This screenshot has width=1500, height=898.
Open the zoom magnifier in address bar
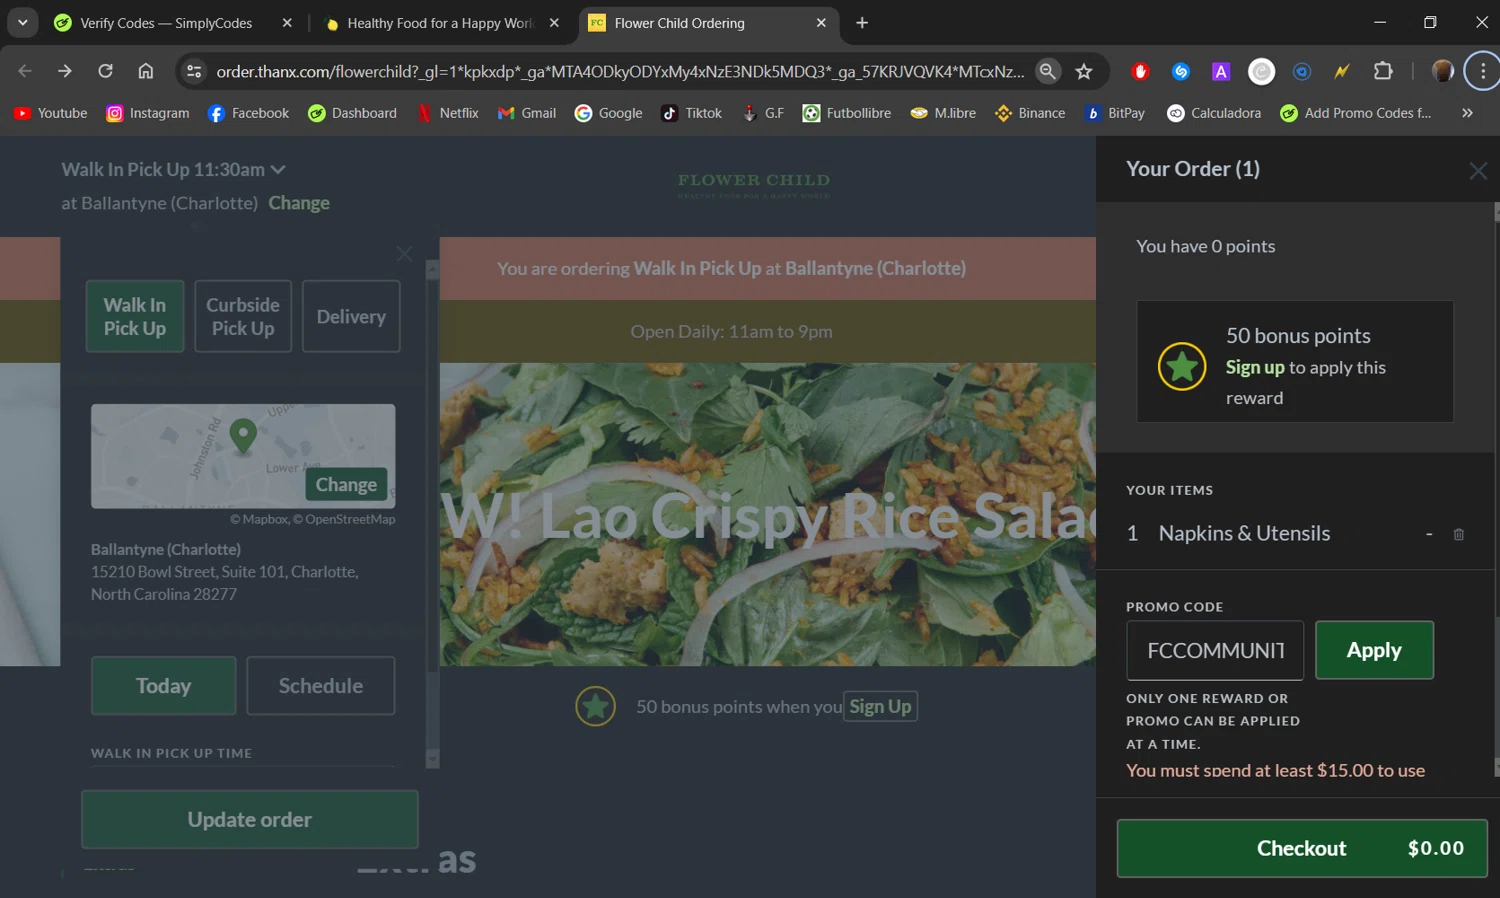click(1047, 71)
